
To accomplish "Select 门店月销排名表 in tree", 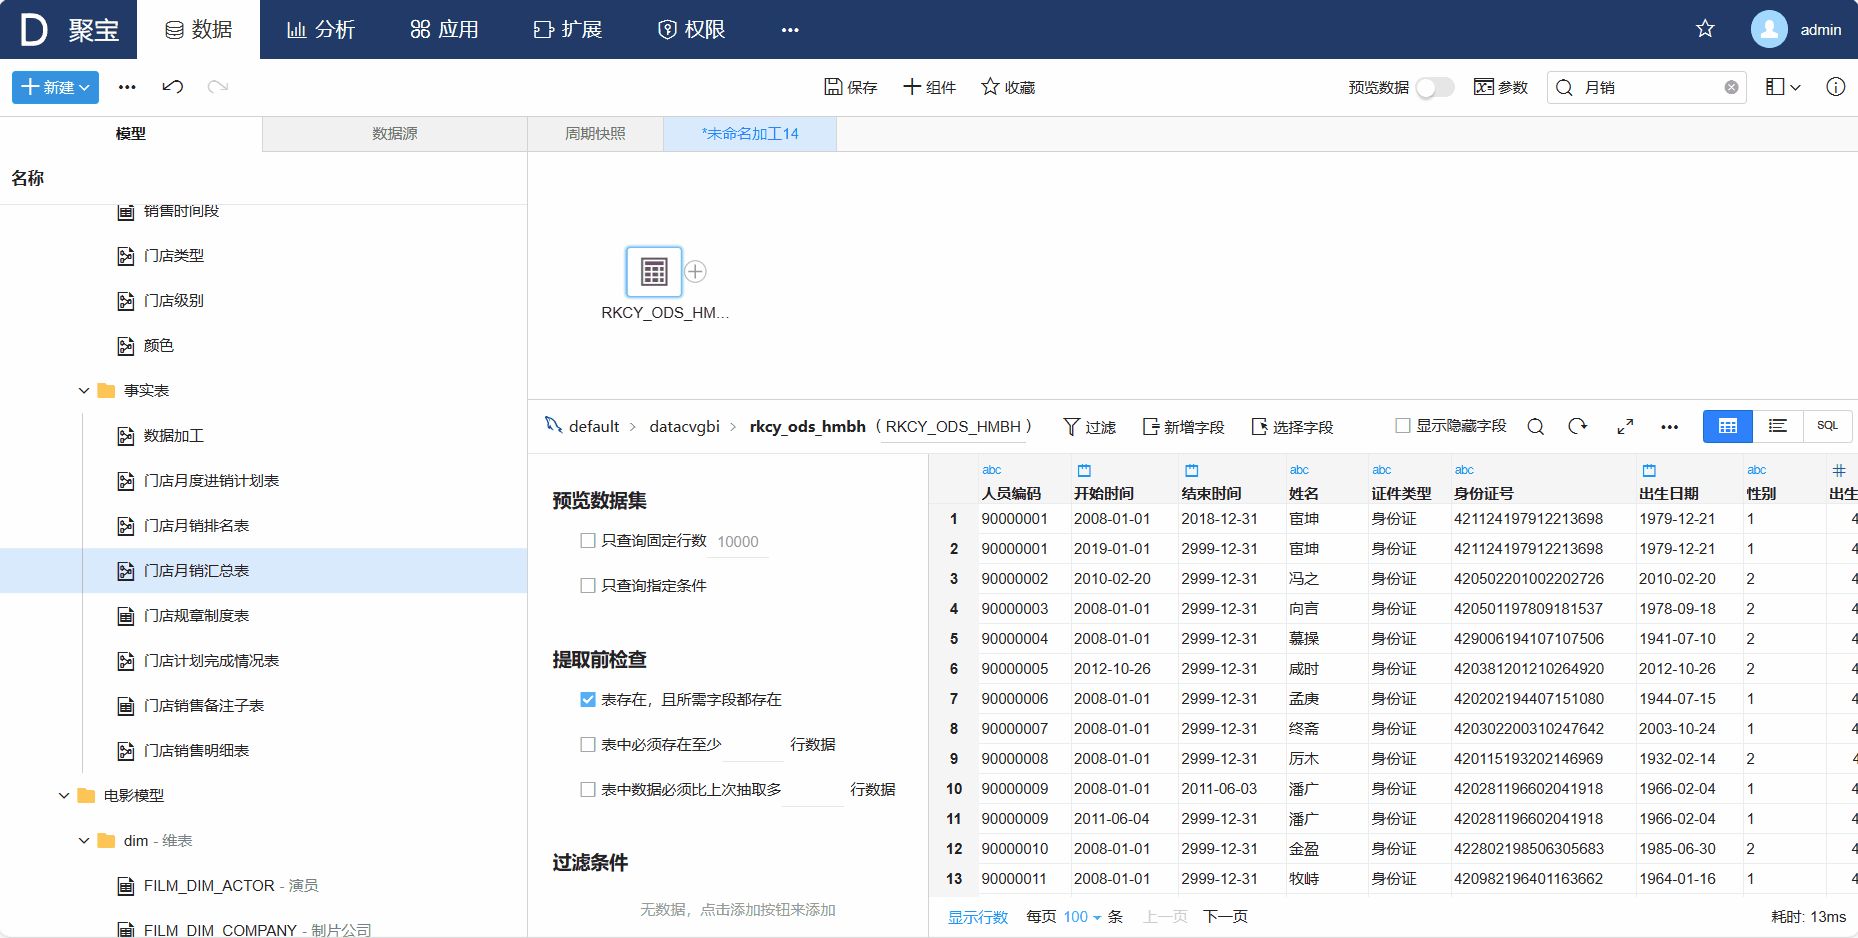I will tap(196, 526).
